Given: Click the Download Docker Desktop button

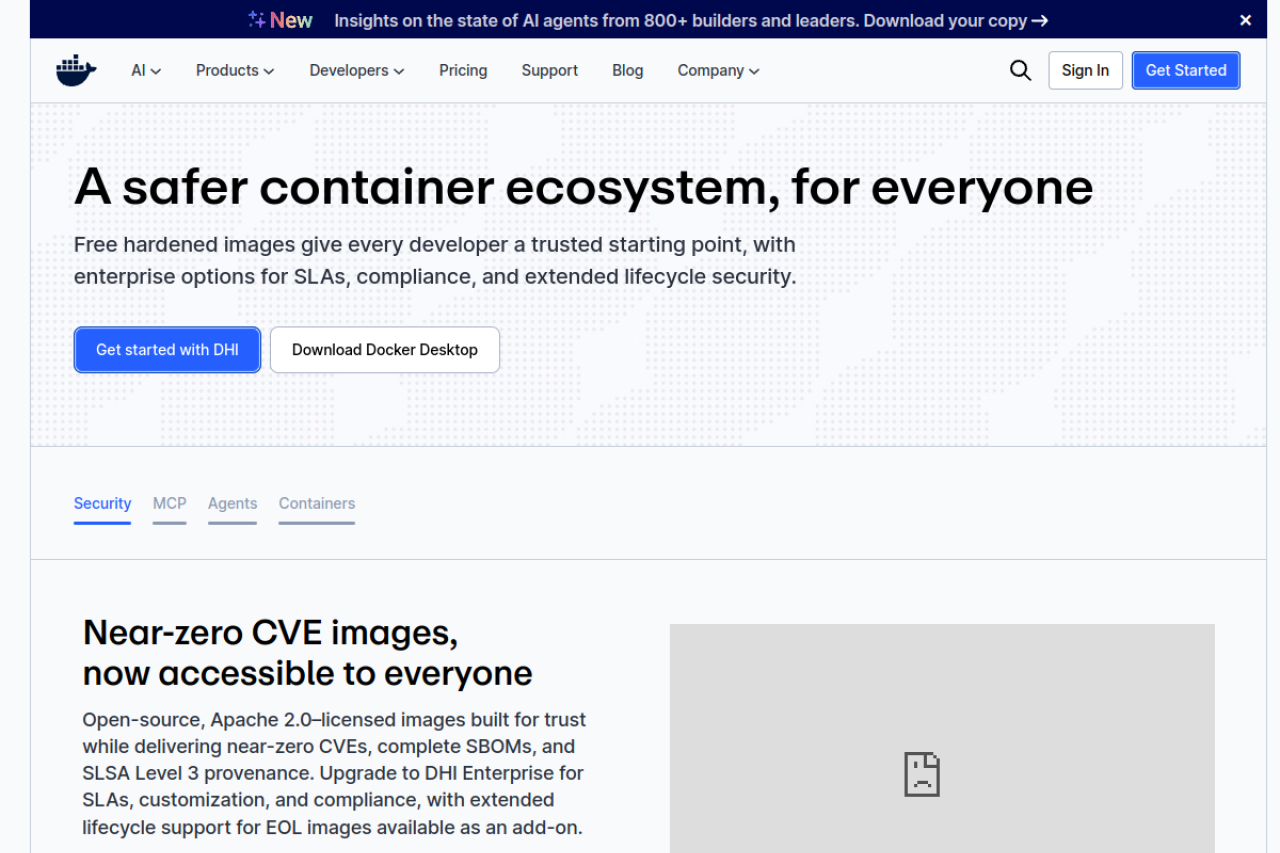Looking at the screenshot, I should (384, 350).
